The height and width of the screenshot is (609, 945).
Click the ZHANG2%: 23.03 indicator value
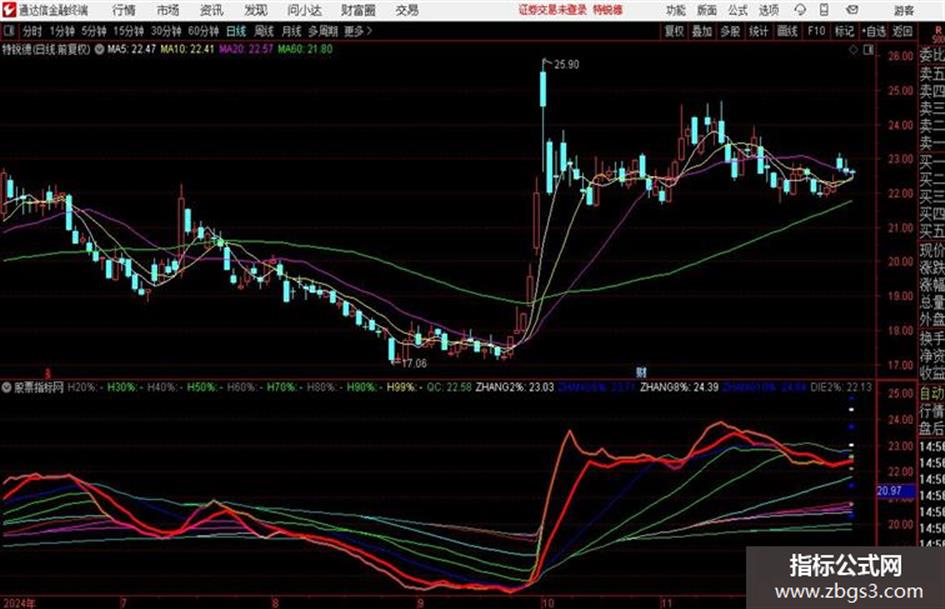[515, 387]
